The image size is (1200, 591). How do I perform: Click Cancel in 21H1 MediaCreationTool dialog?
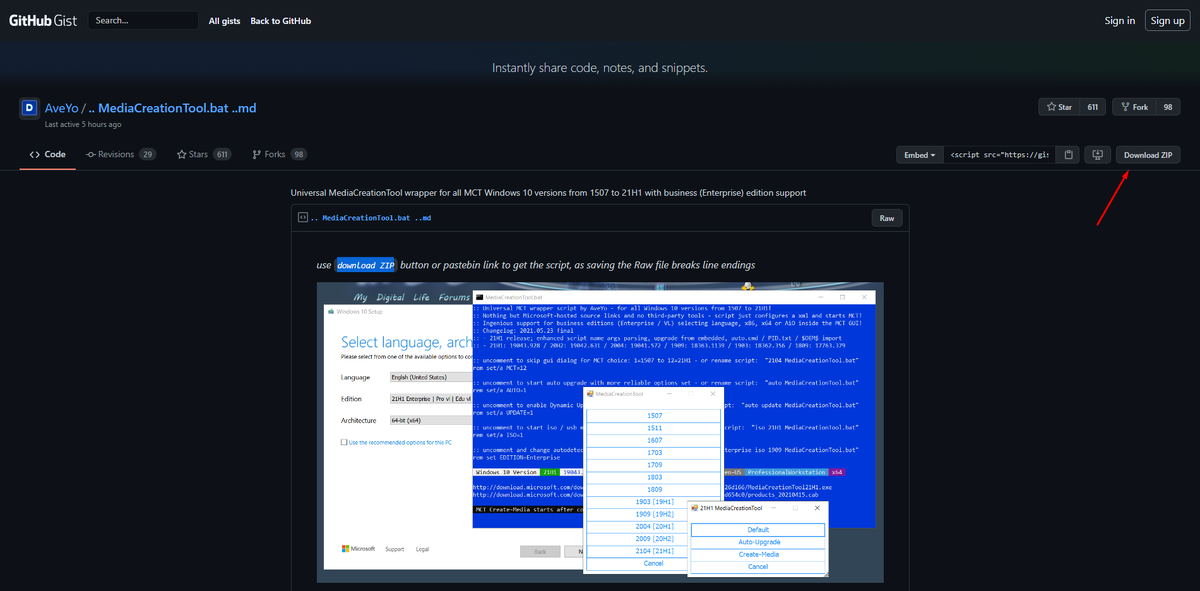758,567
